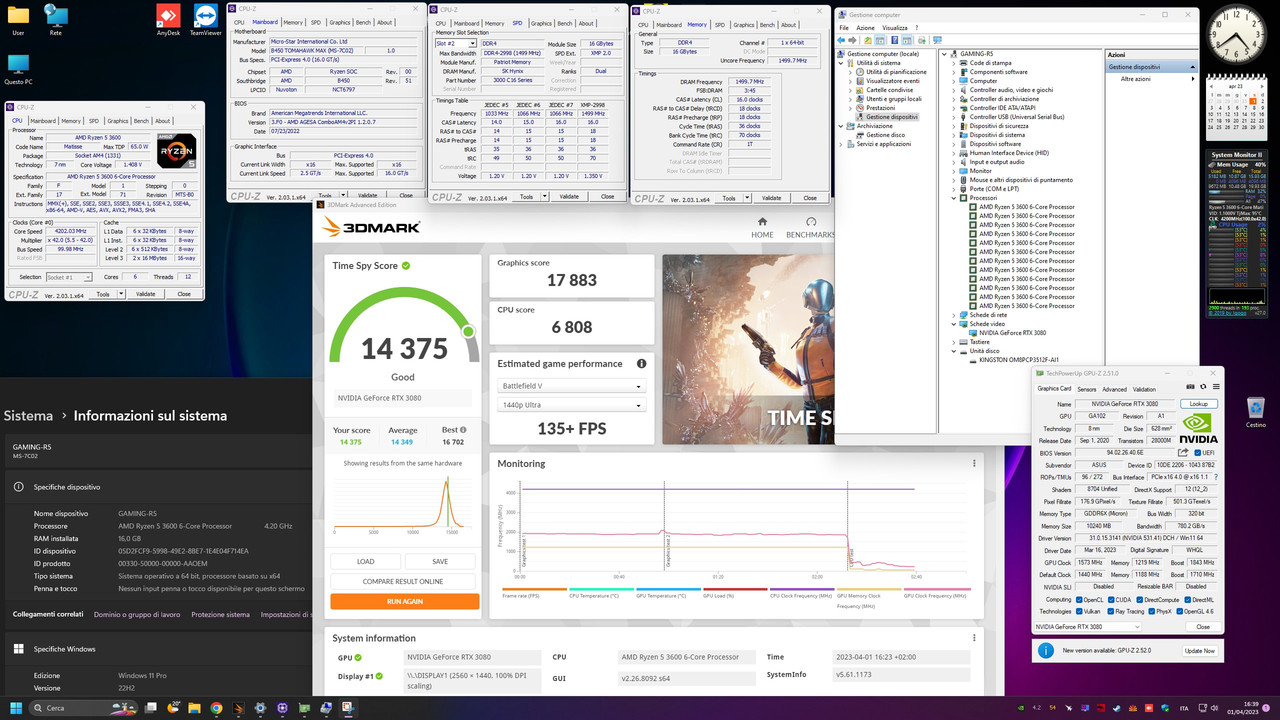Switch to Advanced tab in GPU-Z
The width and height of the screenshot is (1280, 720).
pyautogui.click(x=1114, y=389)
